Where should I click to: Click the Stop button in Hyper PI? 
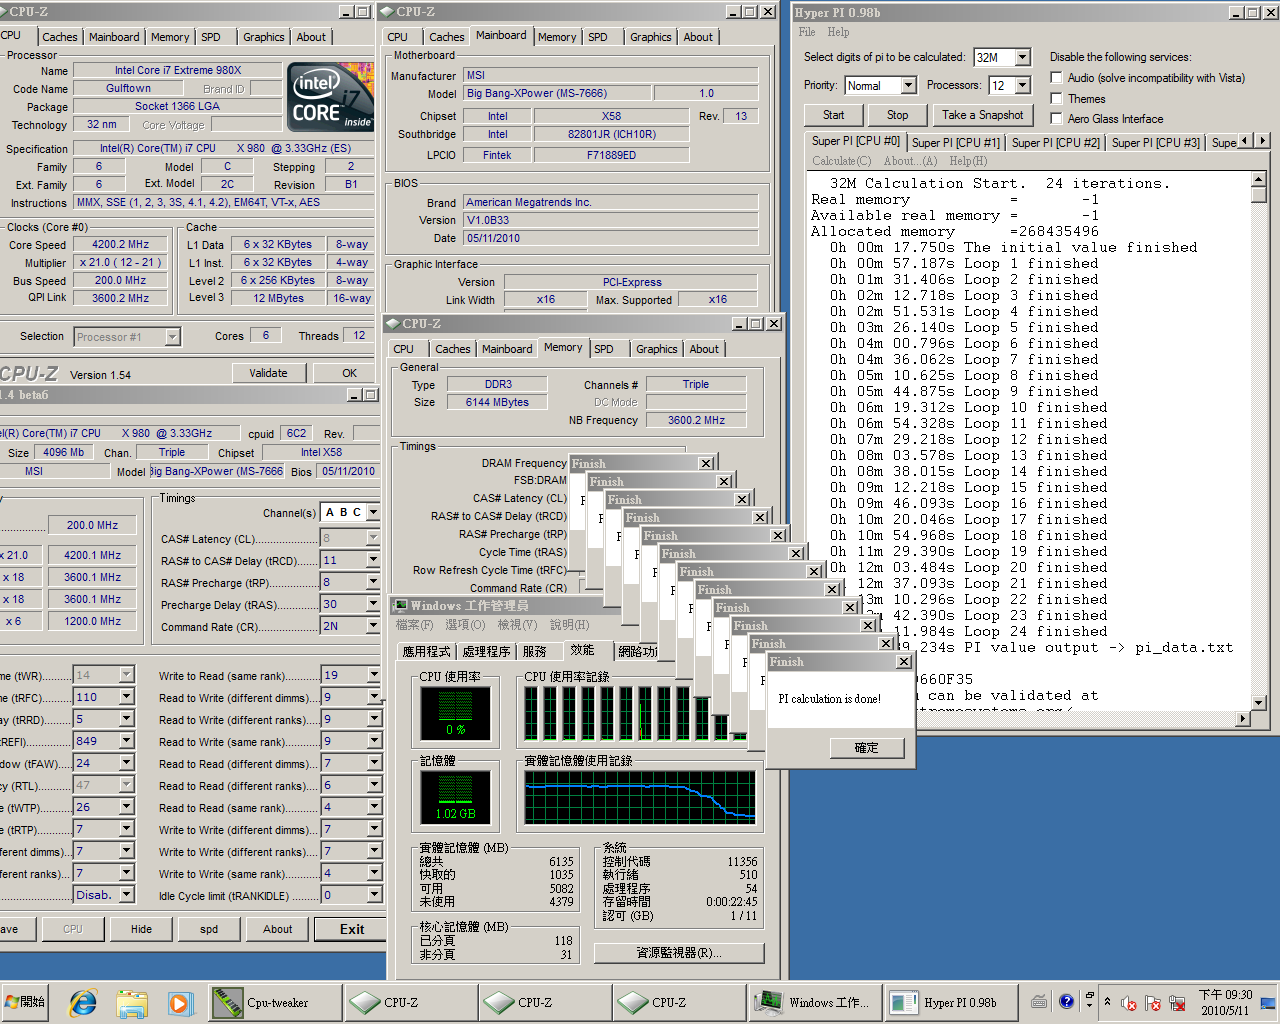click(x=897, y=115)
